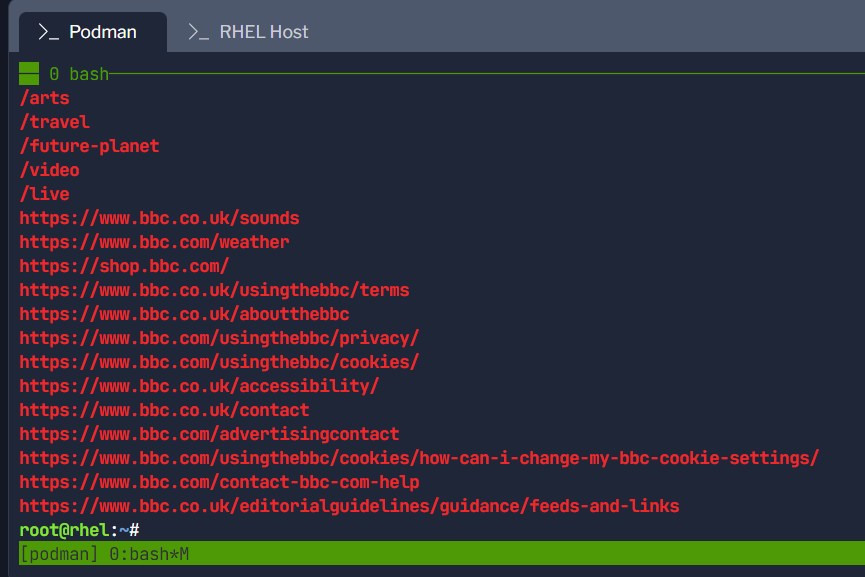Open the bbc.com/weather link
Image resolution: width=865 pixels, height=577 pixels.
155,241
